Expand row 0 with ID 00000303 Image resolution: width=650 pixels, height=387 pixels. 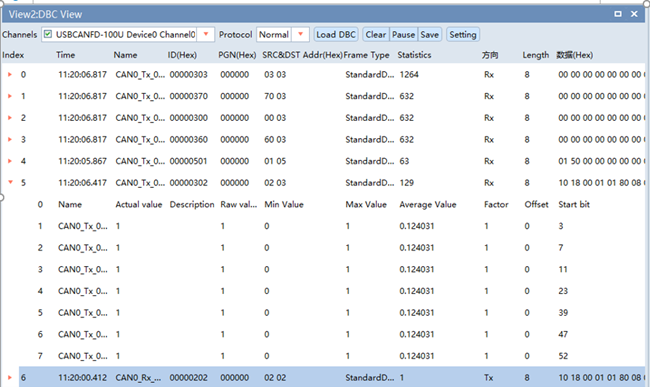click(x=10, y=75)
